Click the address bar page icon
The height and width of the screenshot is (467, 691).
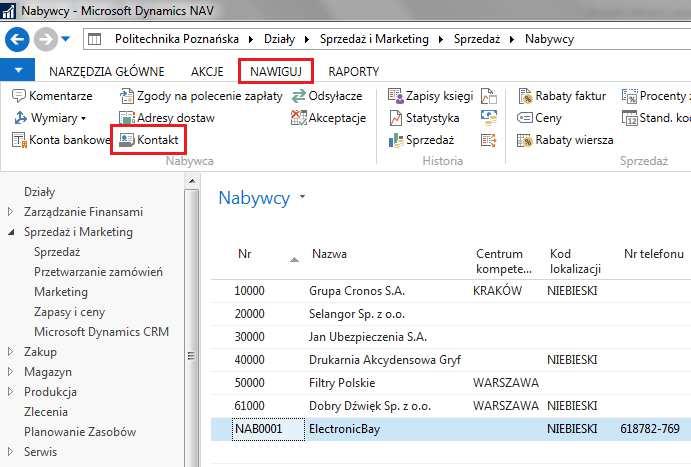94,39
